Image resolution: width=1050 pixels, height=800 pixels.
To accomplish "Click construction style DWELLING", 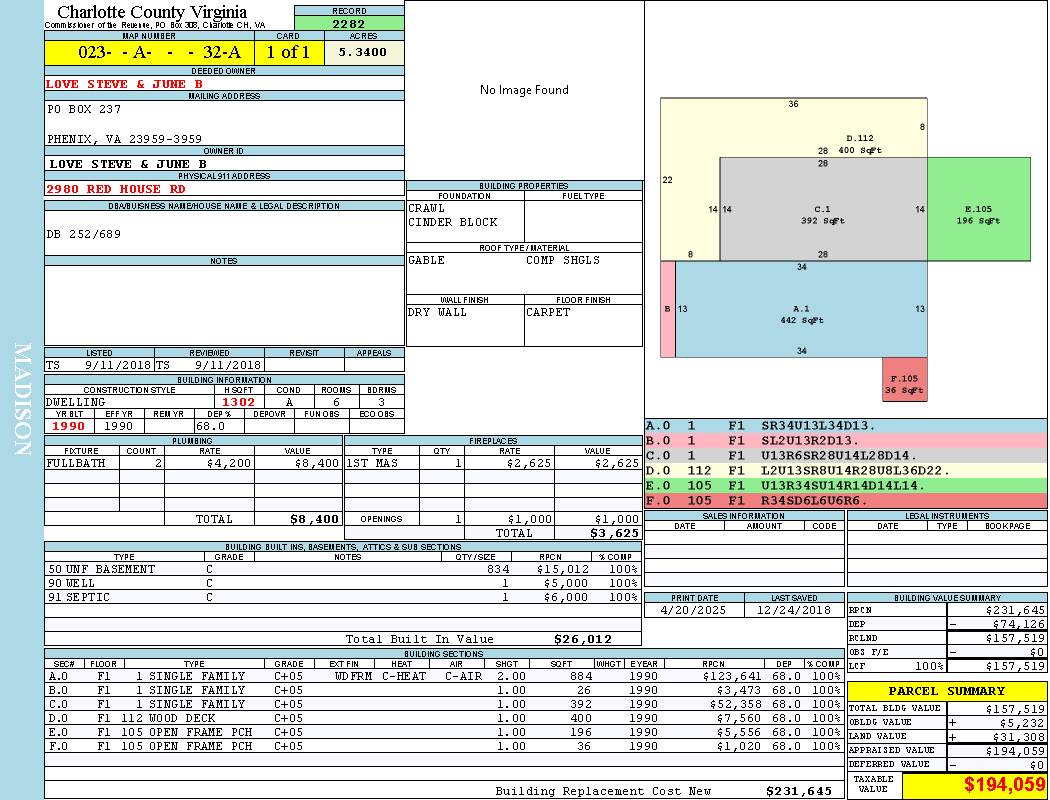I will (x=76, y=402).
